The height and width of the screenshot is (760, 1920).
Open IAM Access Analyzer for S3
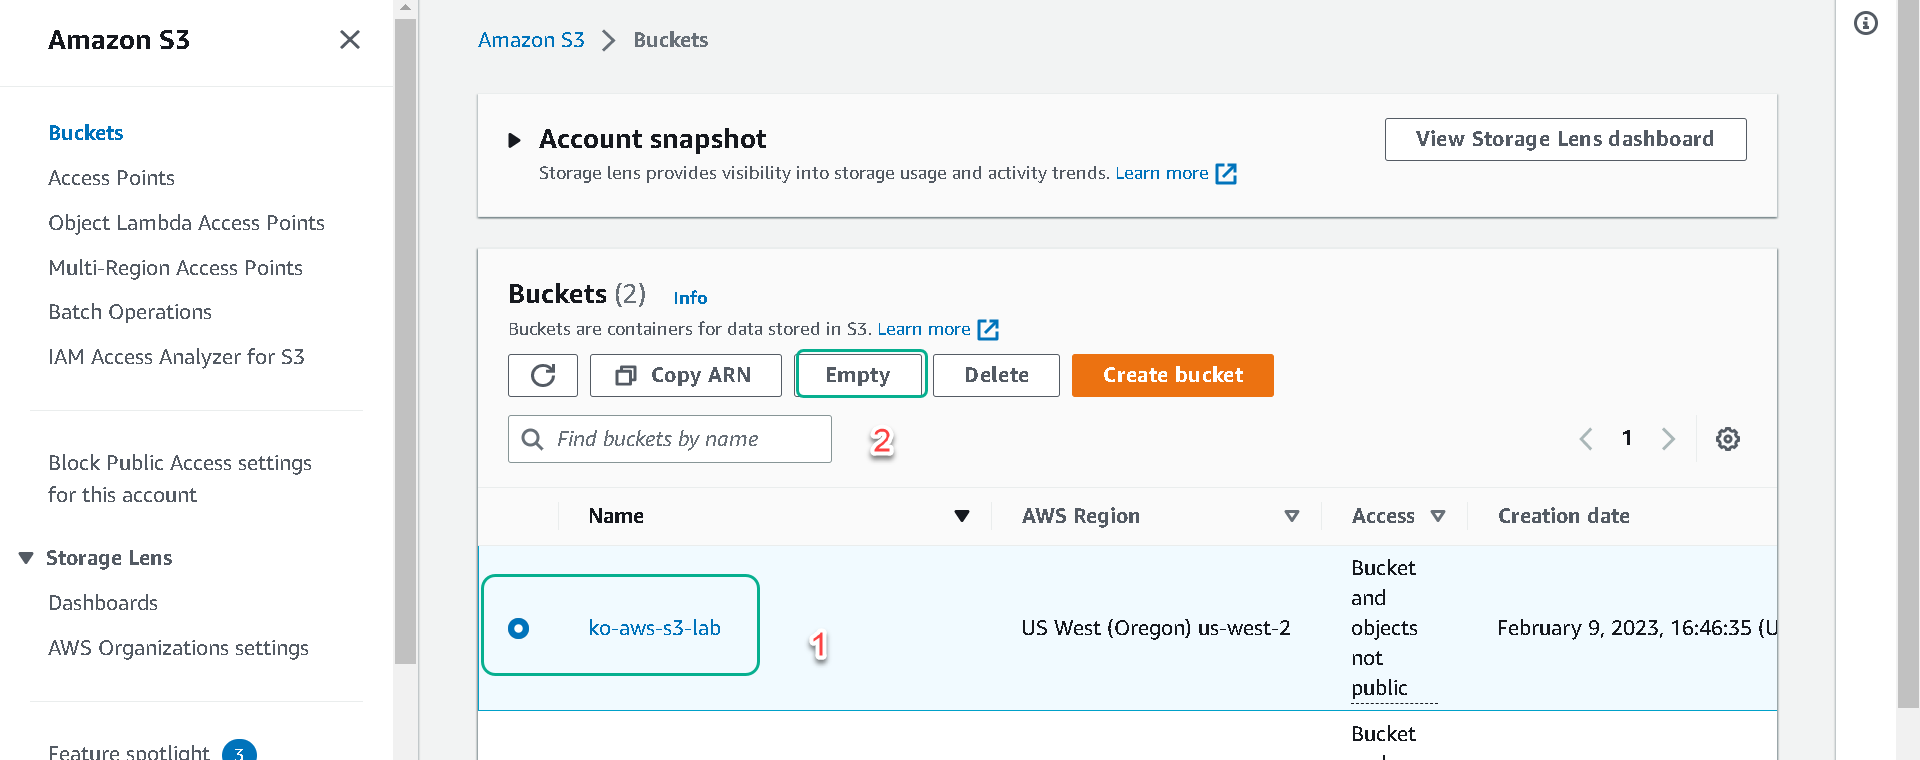[x=176, y=357]
